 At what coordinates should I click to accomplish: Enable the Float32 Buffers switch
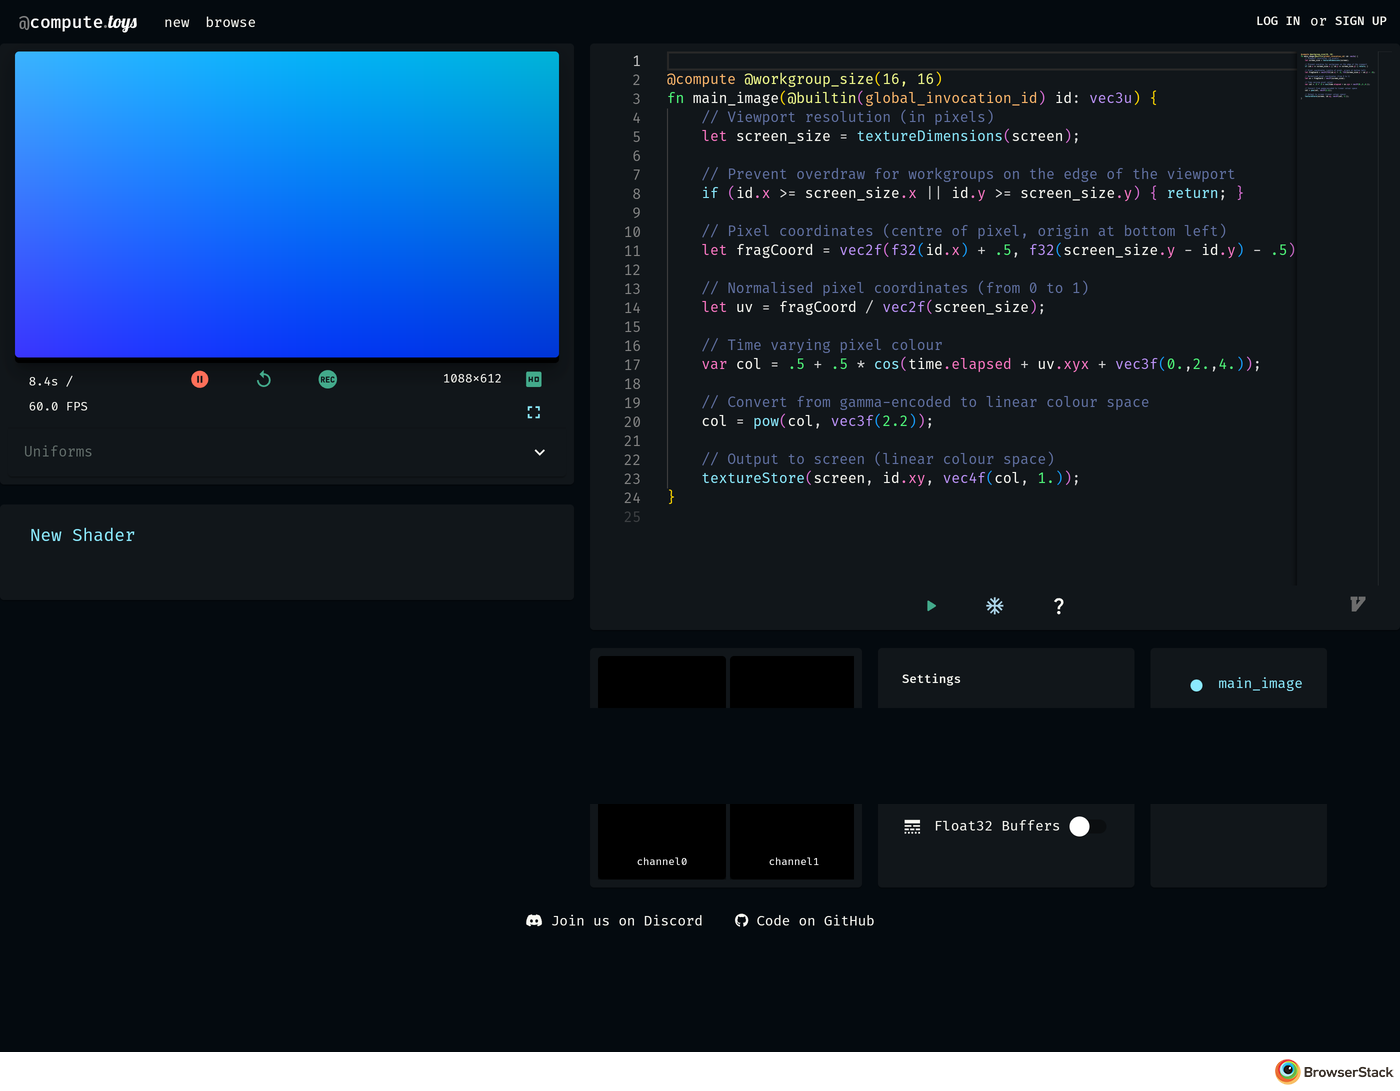pos(1087,826)
